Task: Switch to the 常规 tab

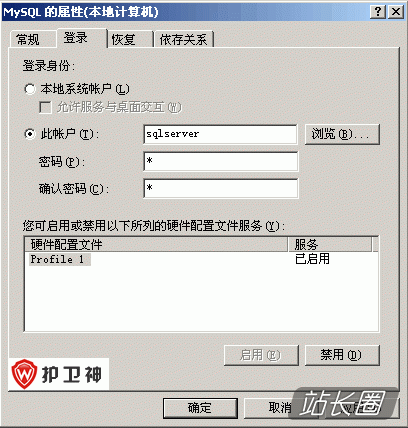Action: click(x=28, y=39)
